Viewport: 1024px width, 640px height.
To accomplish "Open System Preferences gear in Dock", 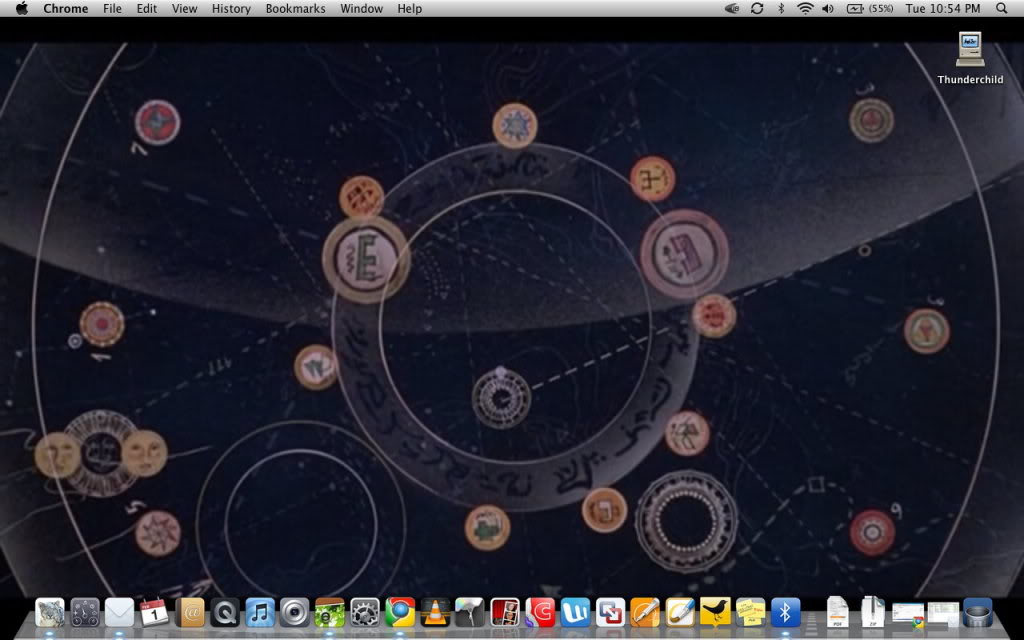I will [364, 613].
